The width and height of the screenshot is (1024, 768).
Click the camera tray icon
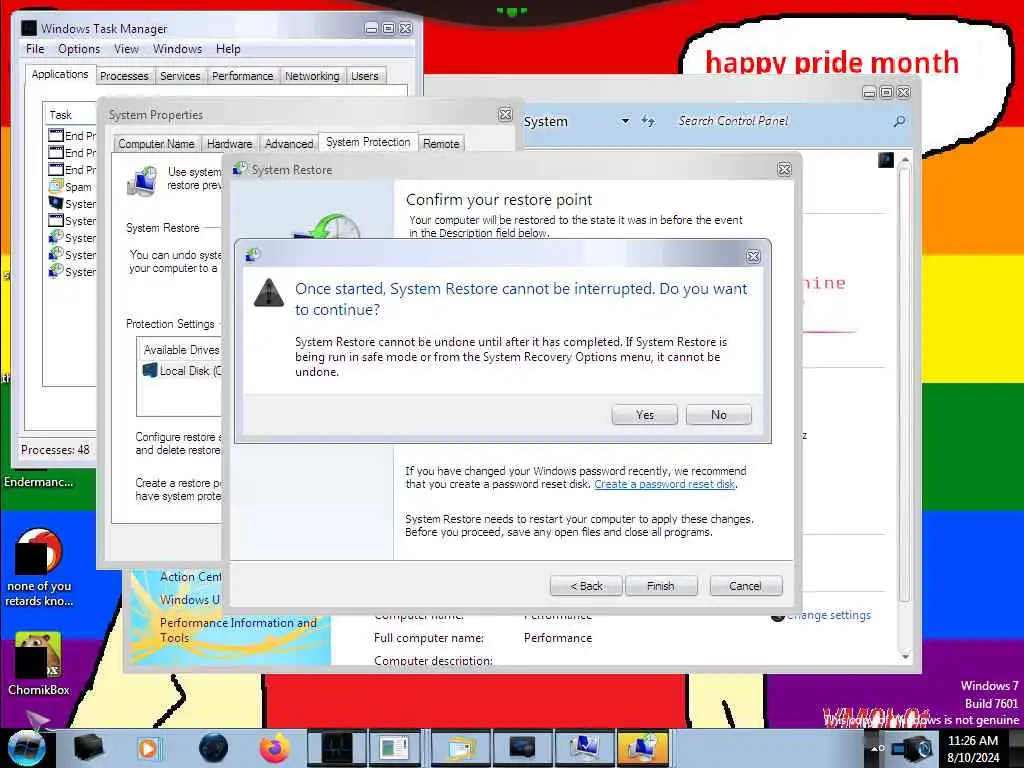click(913, 748)
